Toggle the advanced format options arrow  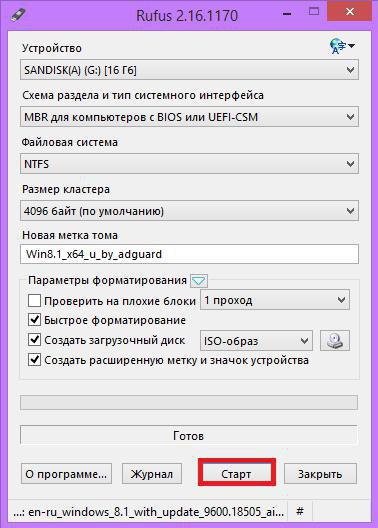199,280
